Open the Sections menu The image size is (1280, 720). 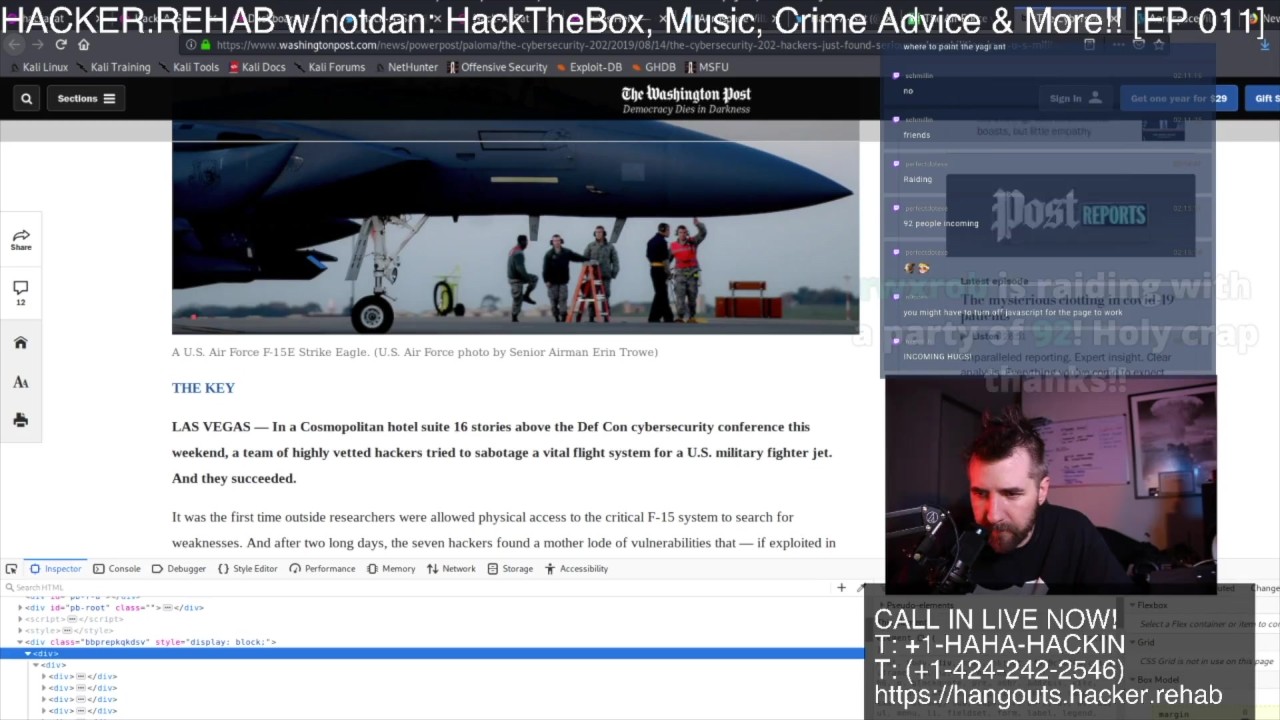pos(86,98)
